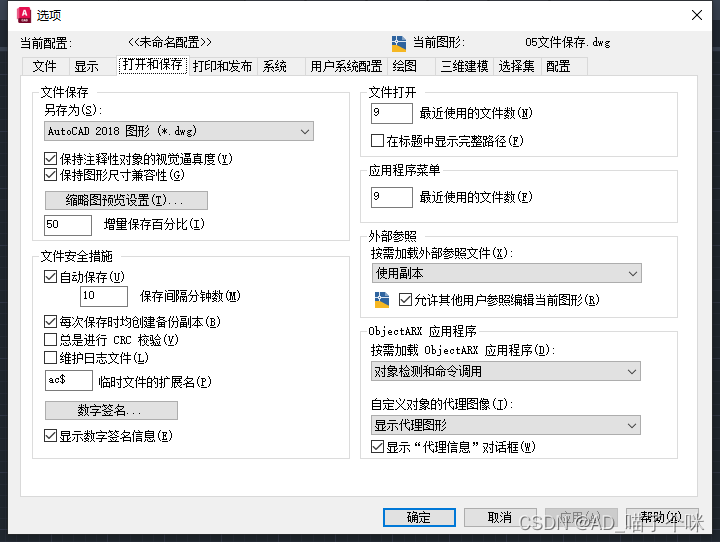Click the 增量保存百分比 input field
The height and width of the screenshot is (542, 720).
point(68,225)
